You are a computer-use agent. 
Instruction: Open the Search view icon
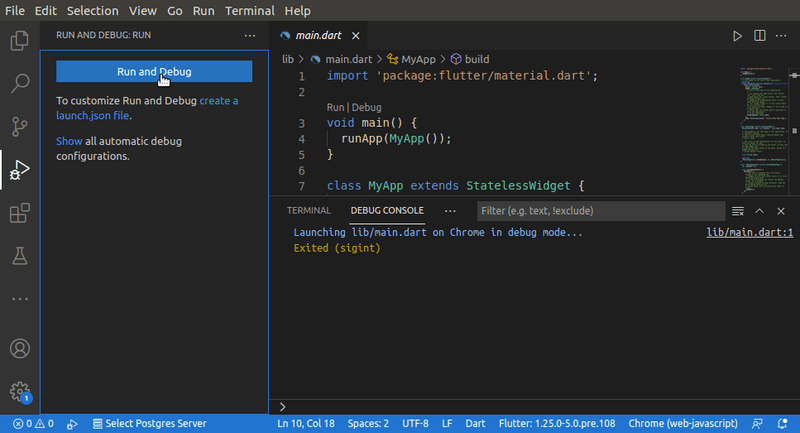pyautogui.click(x=19, y=83)
